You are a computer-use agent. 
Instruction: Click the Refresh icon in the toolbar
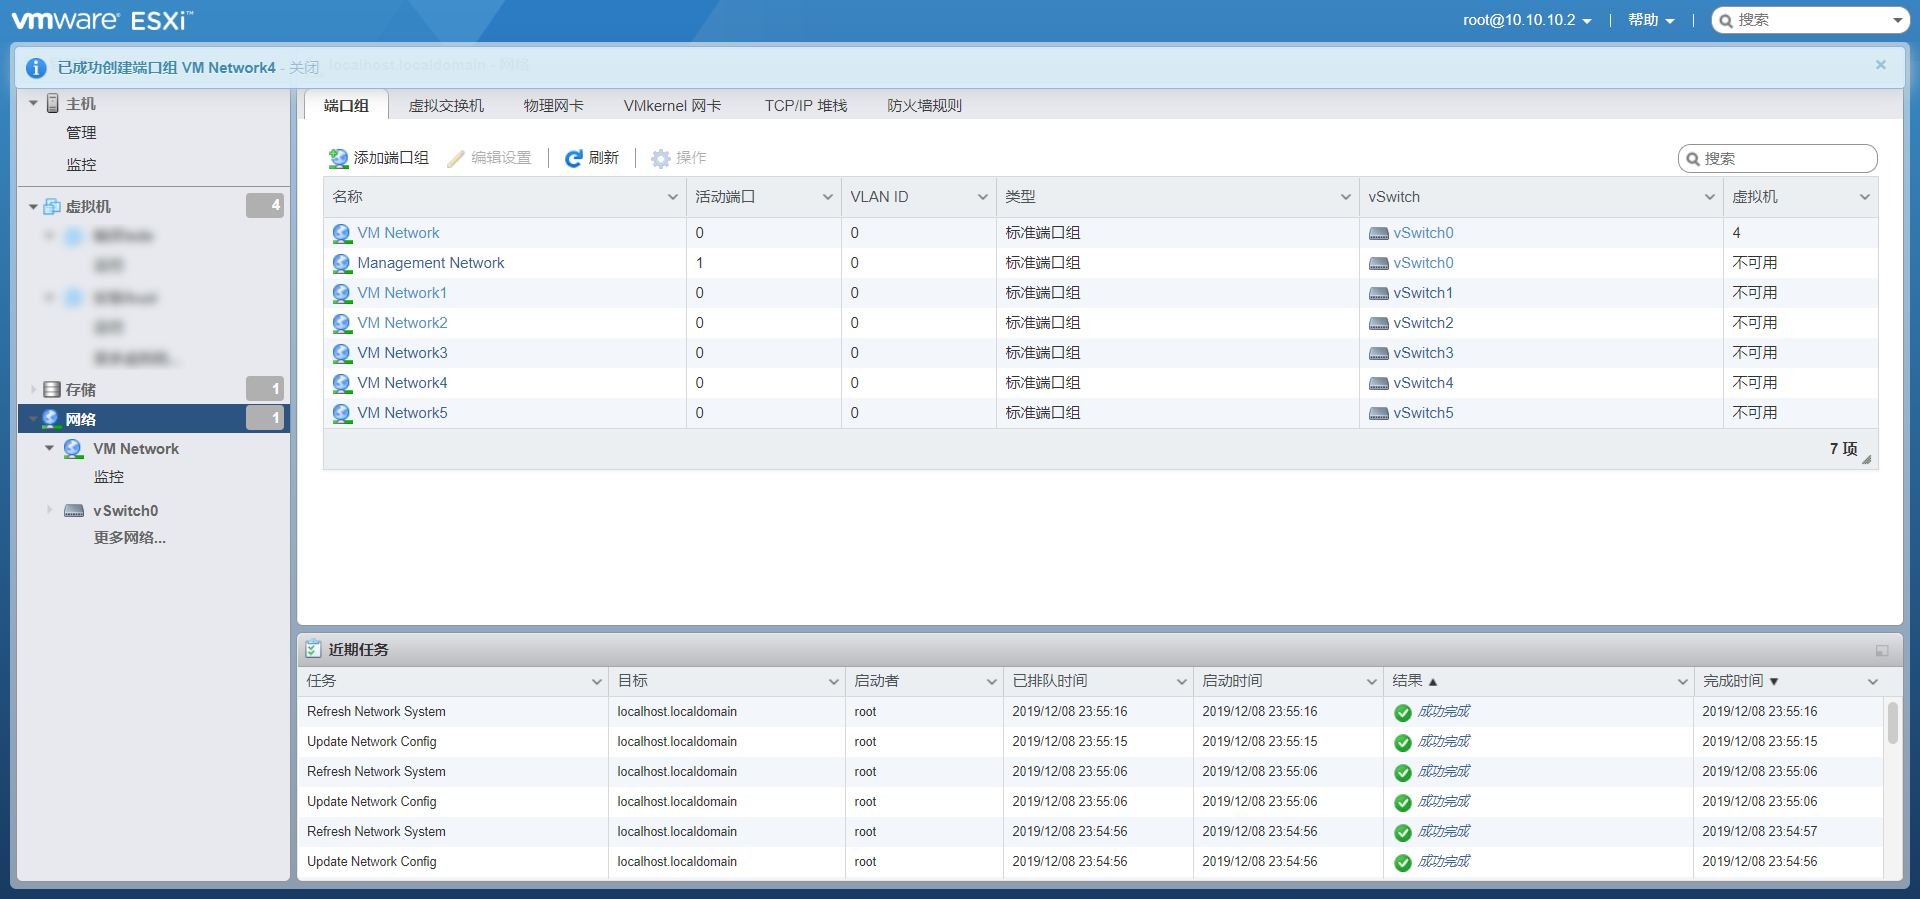coord(574,158)
